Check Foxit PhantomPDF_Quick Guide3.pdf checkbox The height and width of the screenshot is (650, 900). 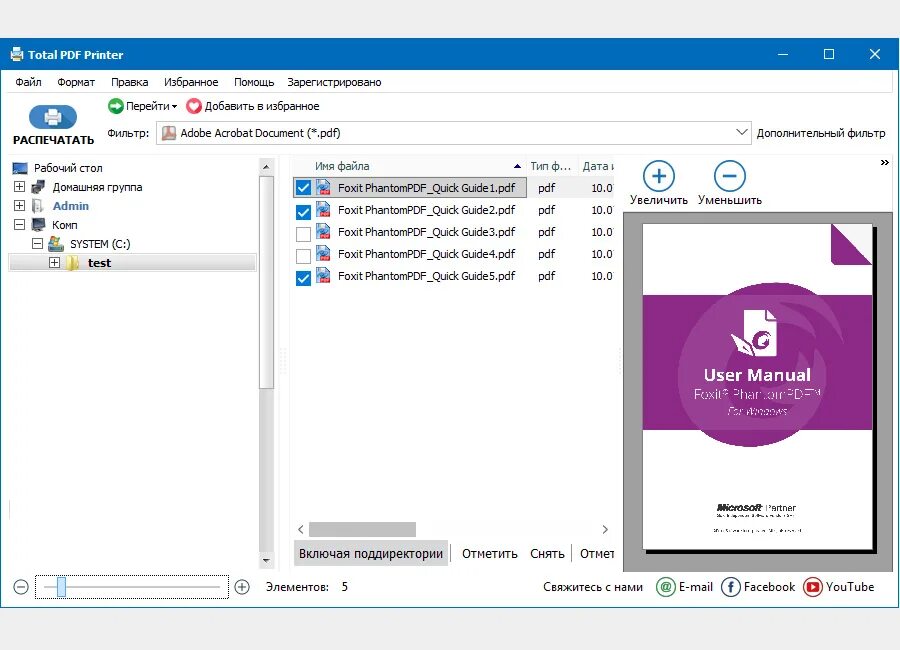(x=303, y=234)
